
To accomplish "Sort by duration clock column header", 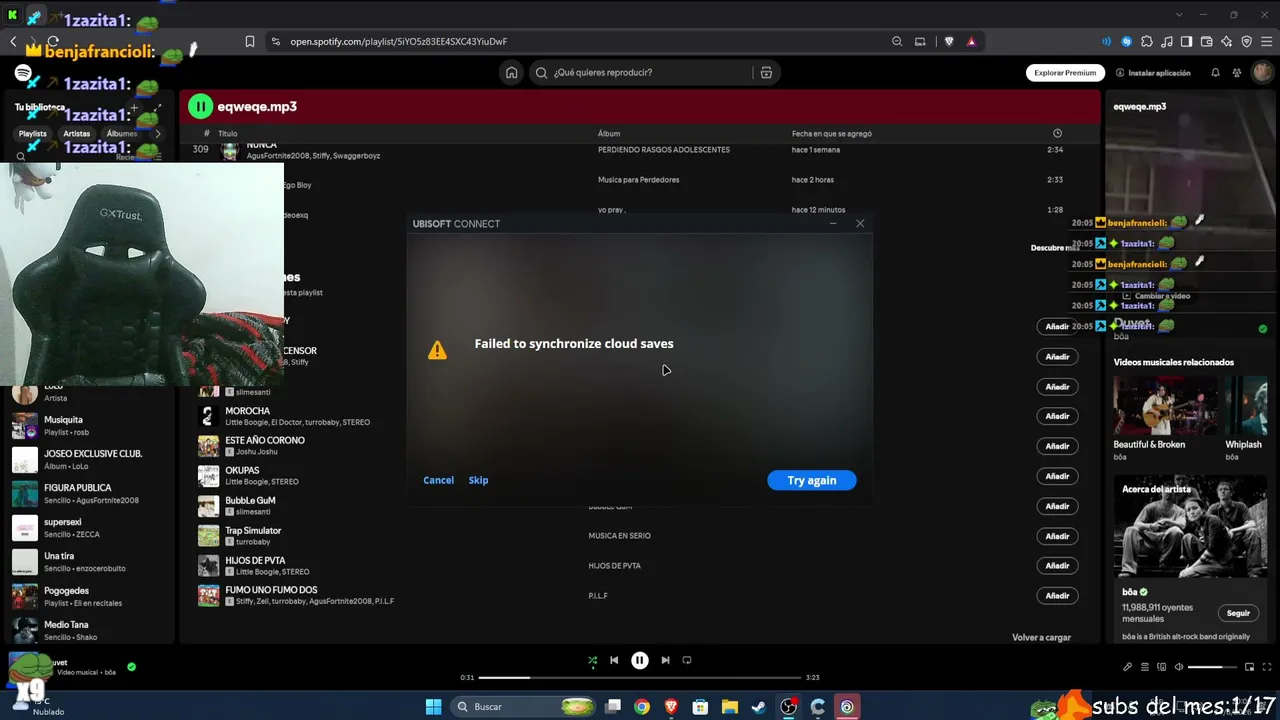I will (1057, 133).
